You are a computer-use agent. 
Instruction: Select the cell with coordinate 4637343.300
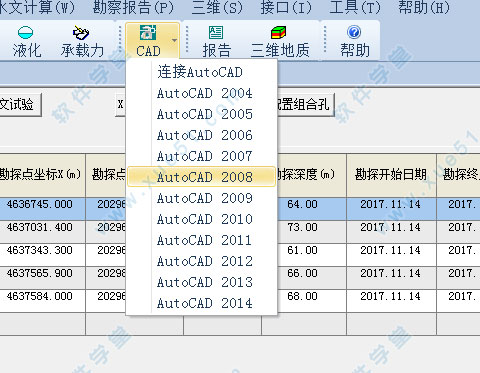pyautogui.click(x=40, y=250)
